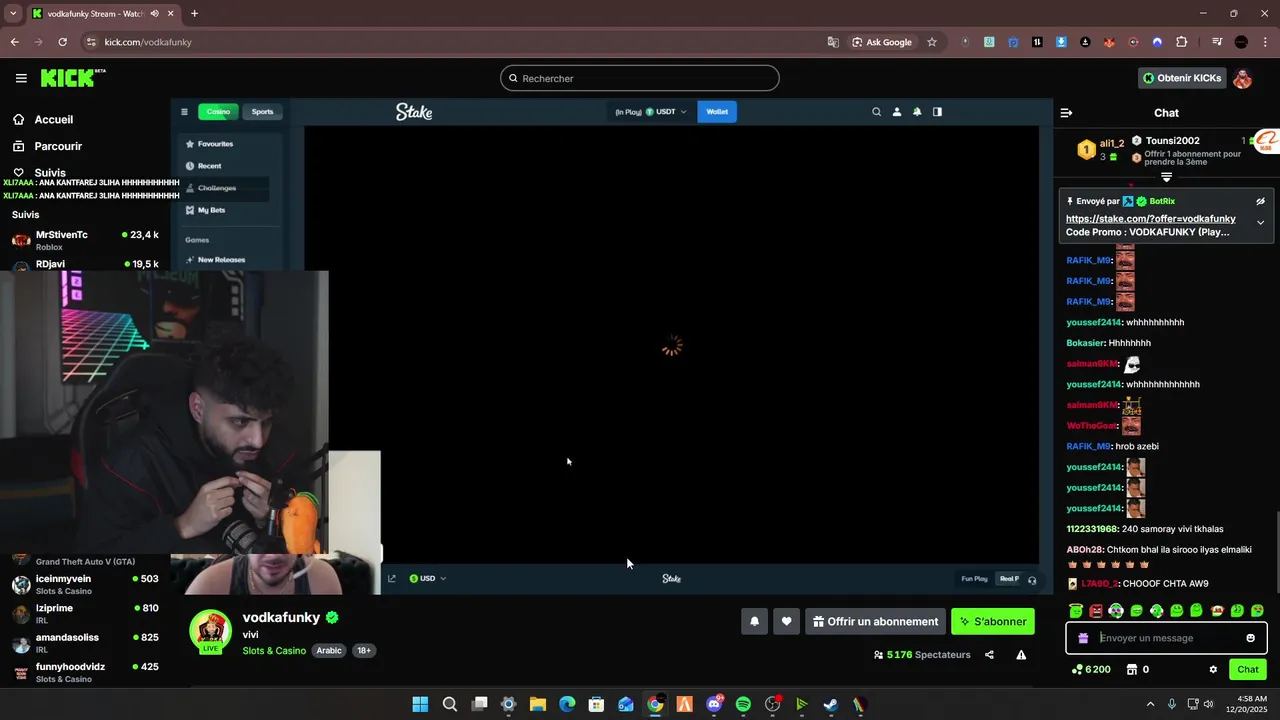The height and width of the screenshot is (720, 1280).
Task: Open the tab search dropdown arrow
Action: 13,14
